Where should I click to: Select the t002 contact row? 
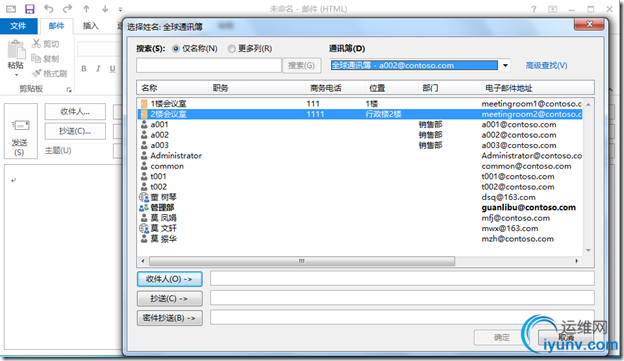(360, 187)
